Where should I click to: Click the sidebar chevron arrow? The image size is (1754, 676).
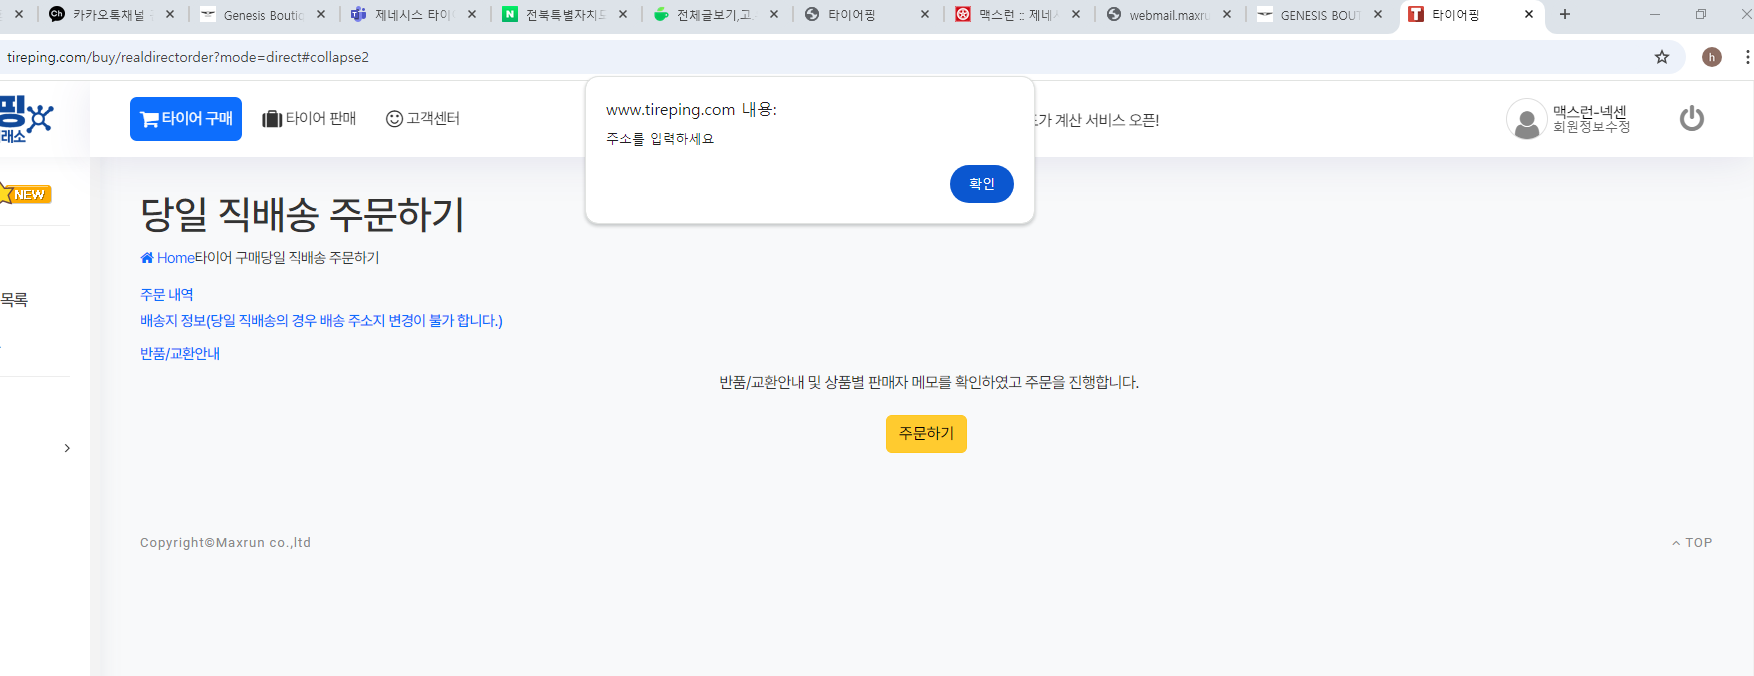pyautogui.click(x=67, y=448)
